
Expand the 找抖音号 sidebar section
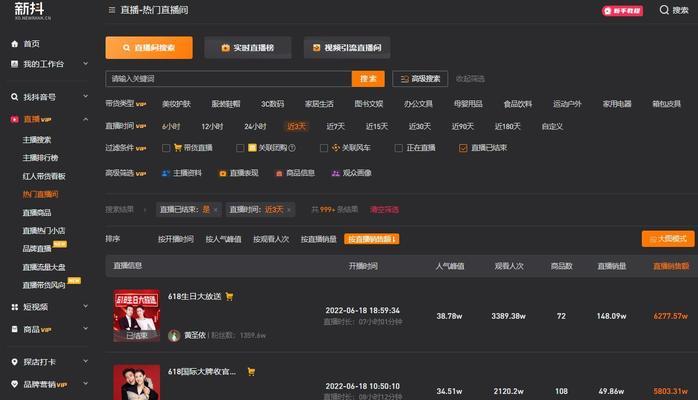(85, 96)
